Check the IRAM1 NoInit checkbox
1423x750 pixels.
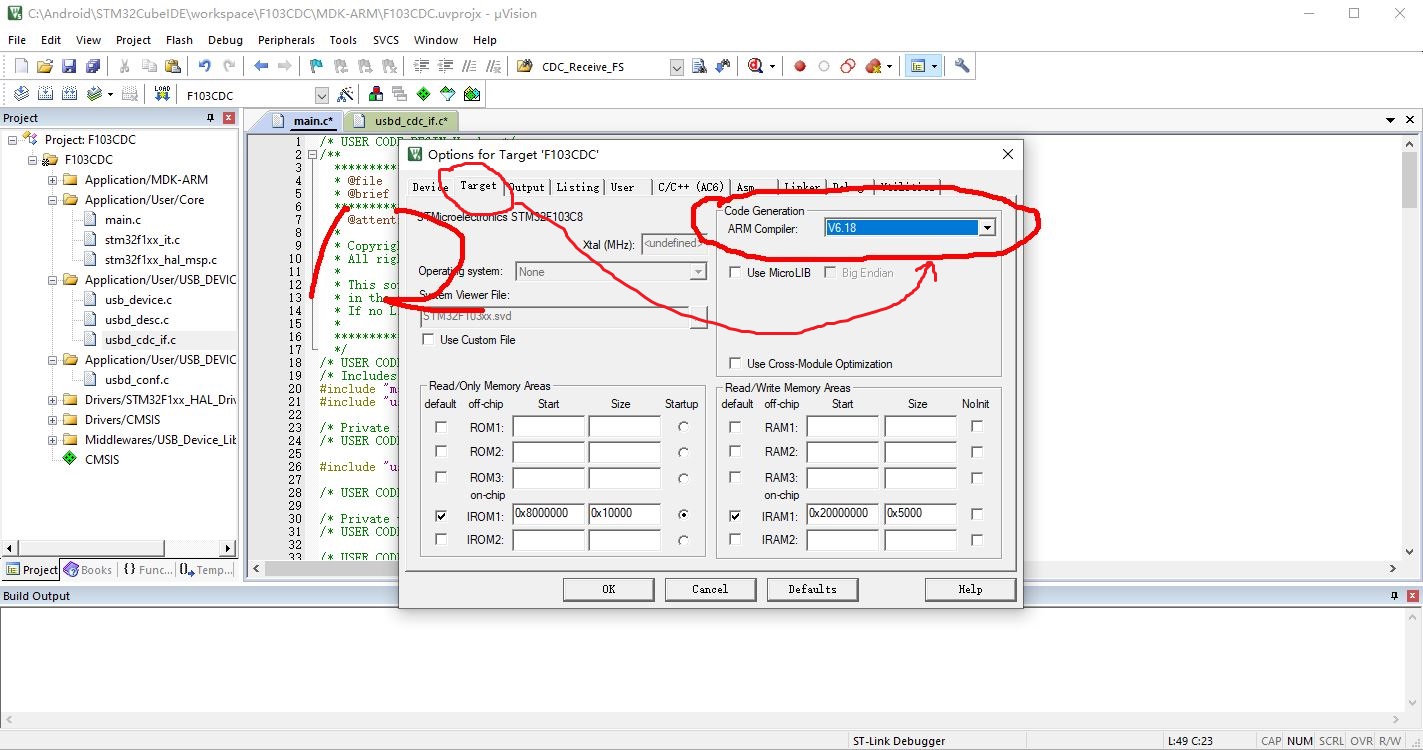(x=977, y=514)
